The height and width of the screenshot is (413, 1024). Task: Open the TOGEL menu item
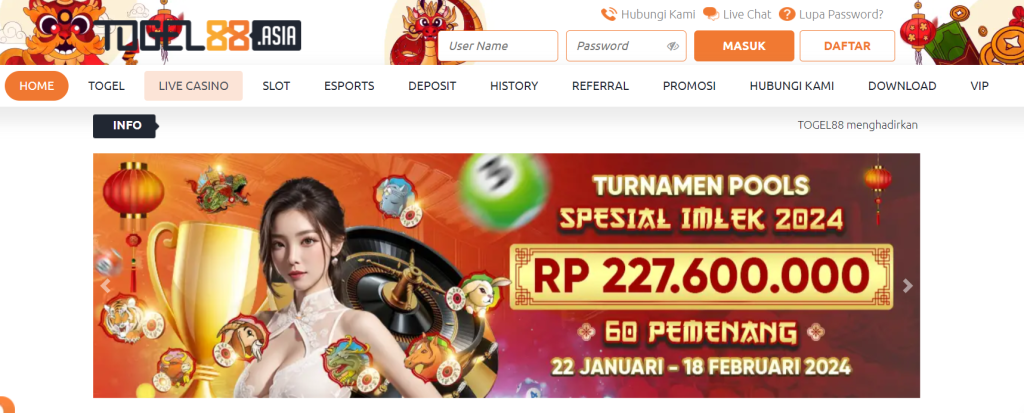click(x=106, y=86)
